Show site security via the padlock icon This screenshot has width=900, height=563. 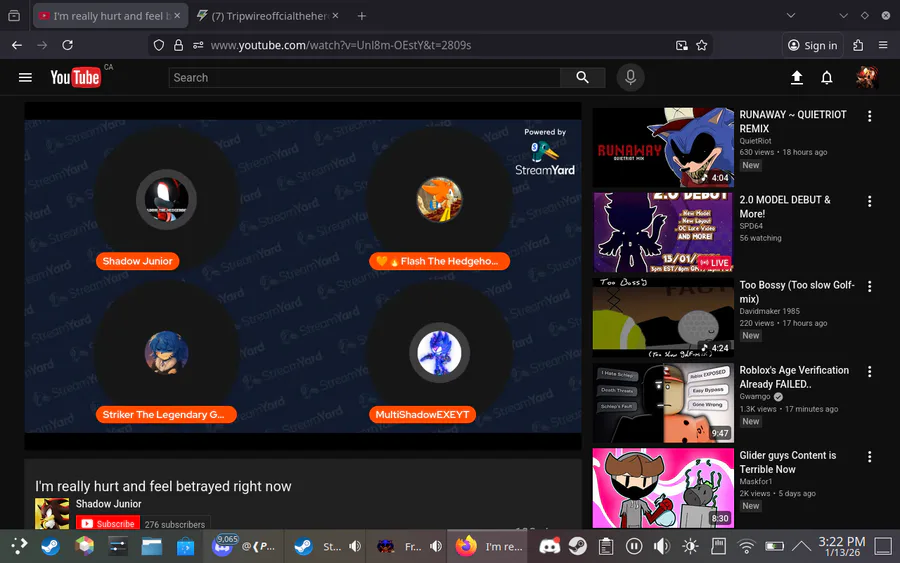coord(179,45)
